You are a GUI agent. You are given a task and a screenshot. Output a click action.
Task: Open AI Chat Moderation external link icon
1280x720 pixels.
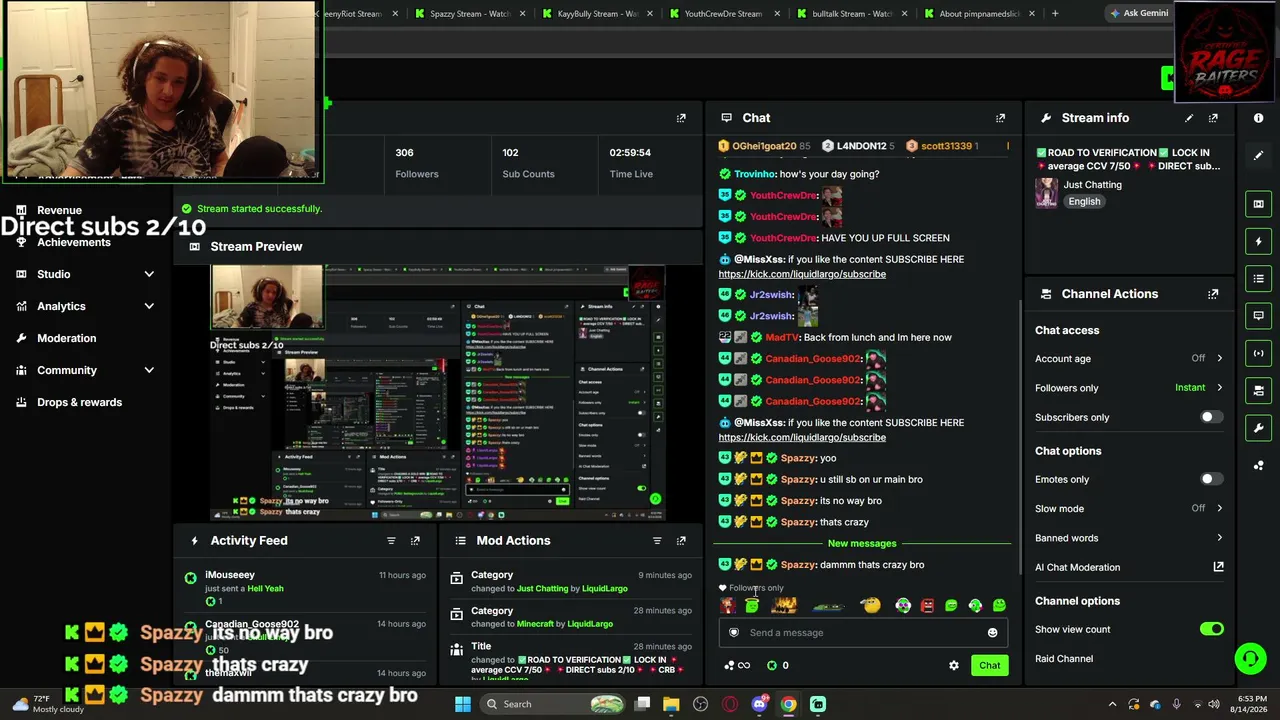(x=1218, y=567)
